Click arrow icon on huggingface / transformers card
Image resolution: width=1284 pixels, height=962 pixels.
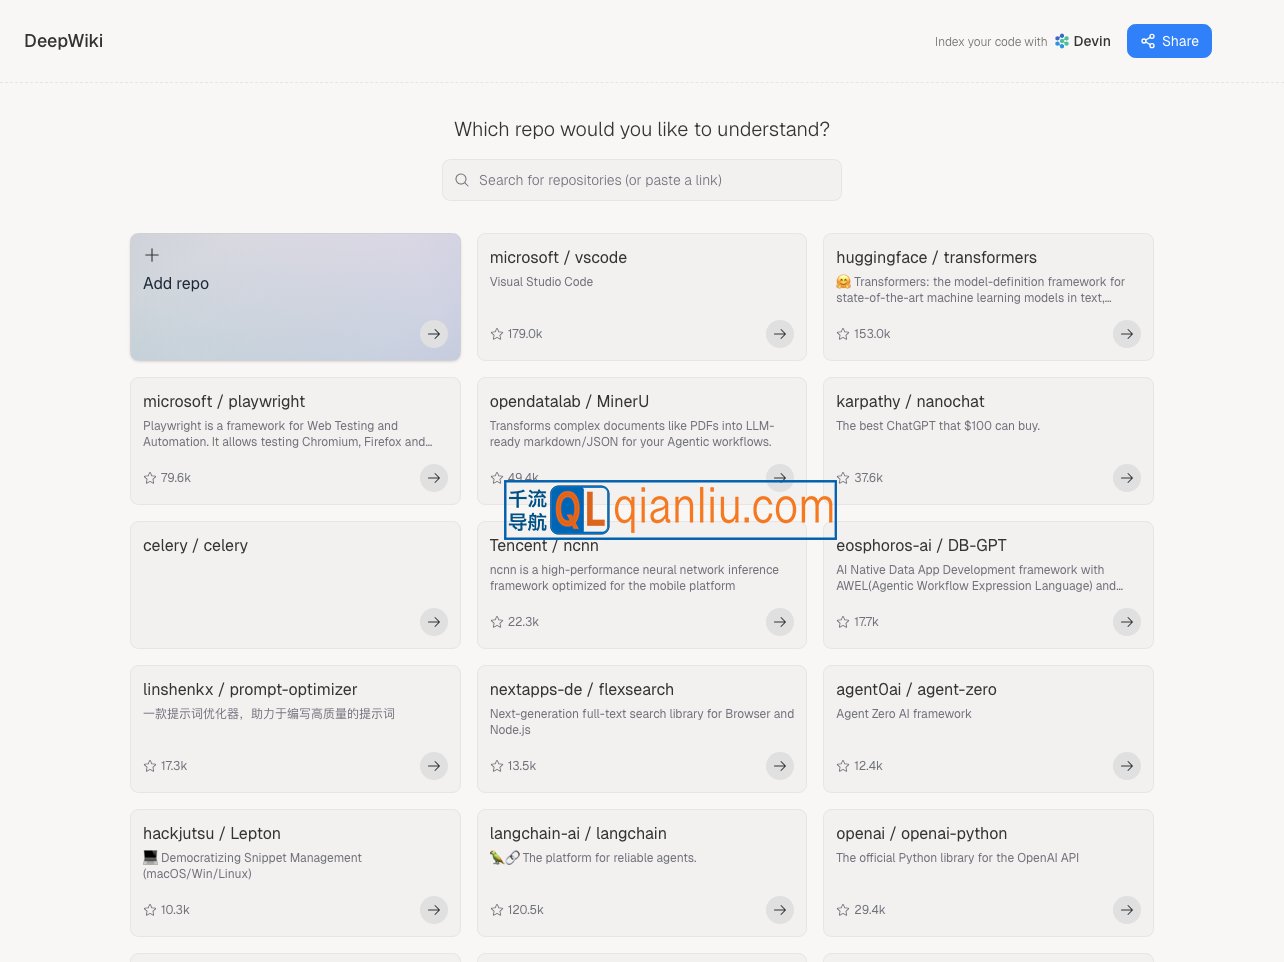pos(1127,334)
